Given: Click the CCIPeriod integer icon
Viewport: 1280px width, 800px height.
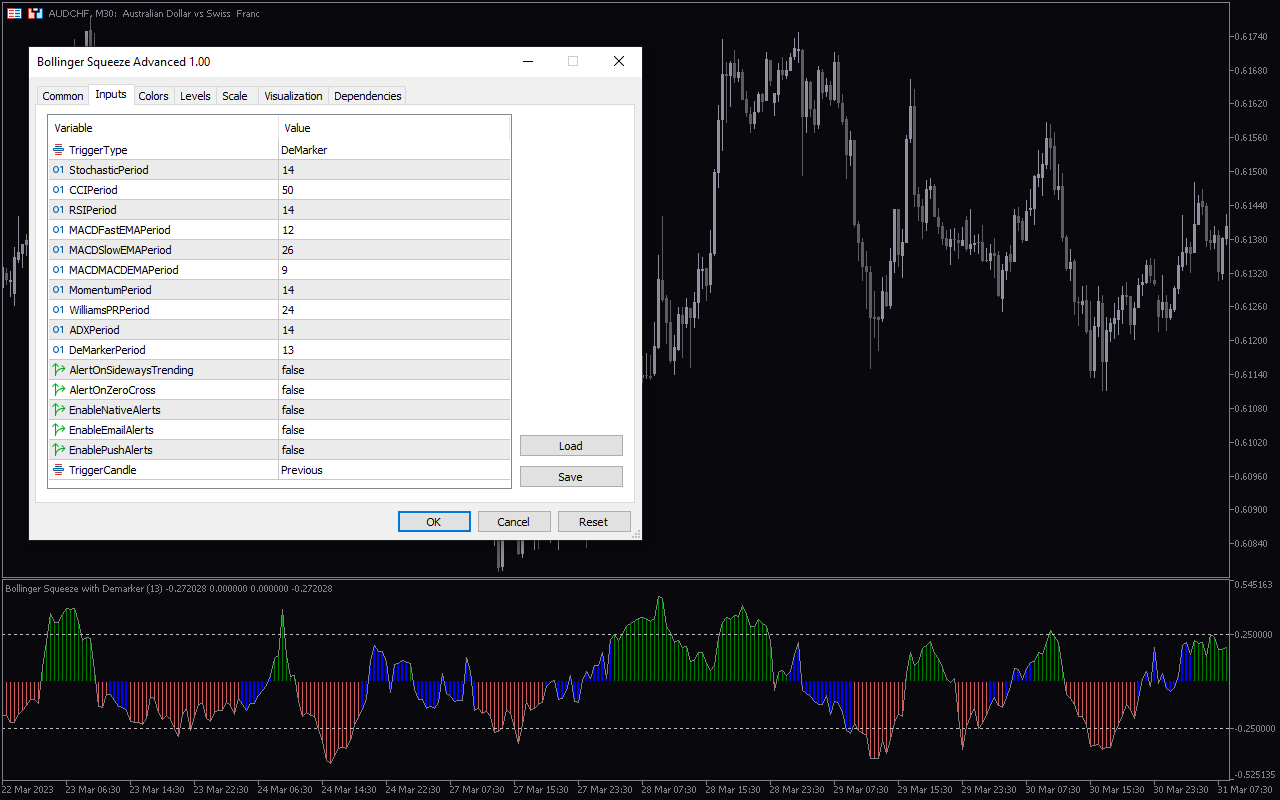Looking at the screenshot, I should point(58,190).
